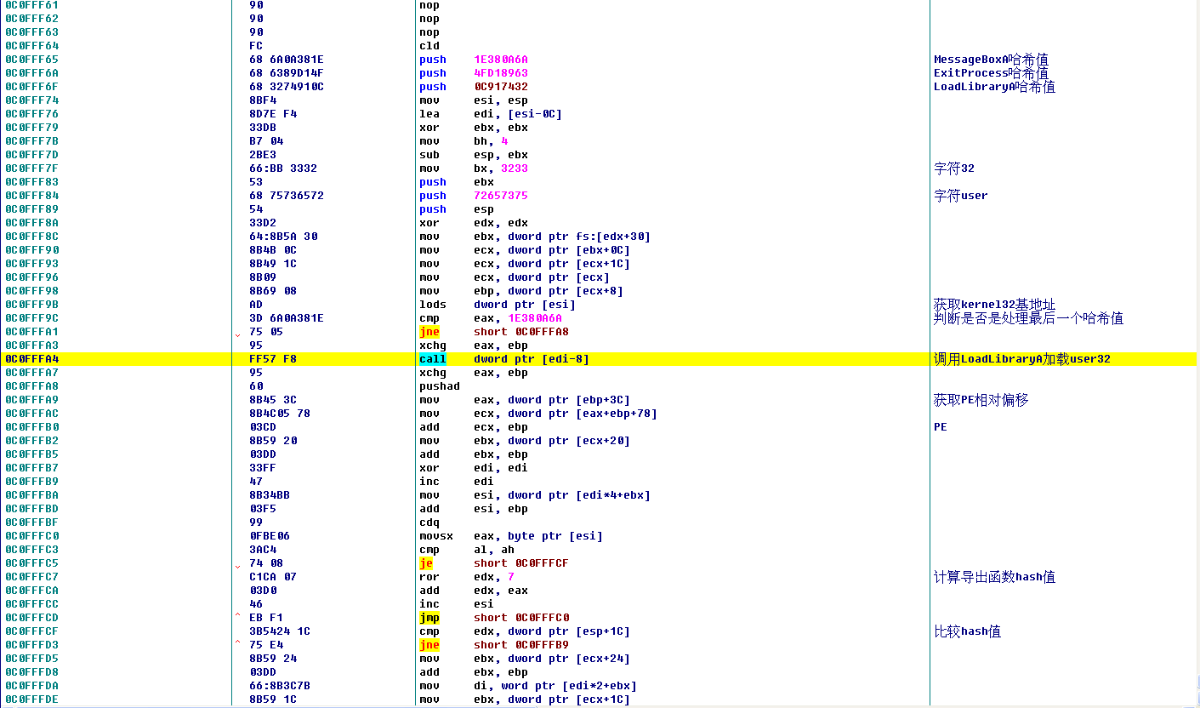Click the cdq instruction
This screenshot has width=1200, height=708.
click(x=429, y=522)
